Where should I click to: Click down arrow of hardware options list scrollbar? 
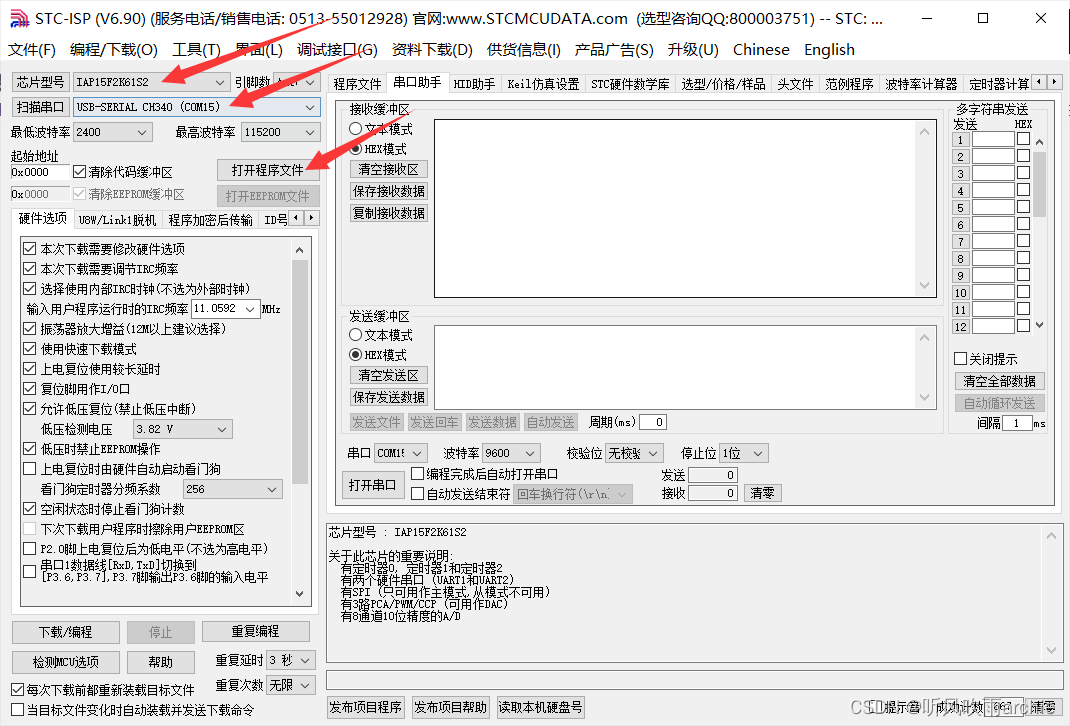tap(300, 594)
